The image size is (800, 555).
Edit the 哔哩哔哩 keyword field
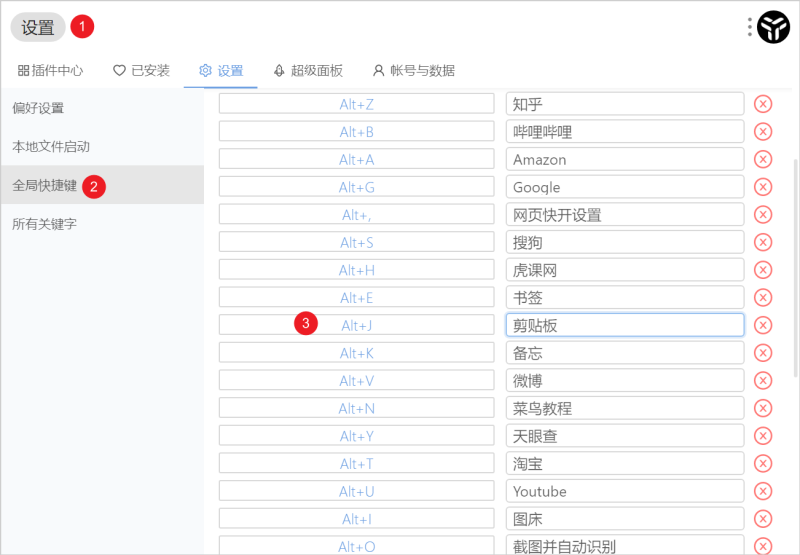[625, 132]
